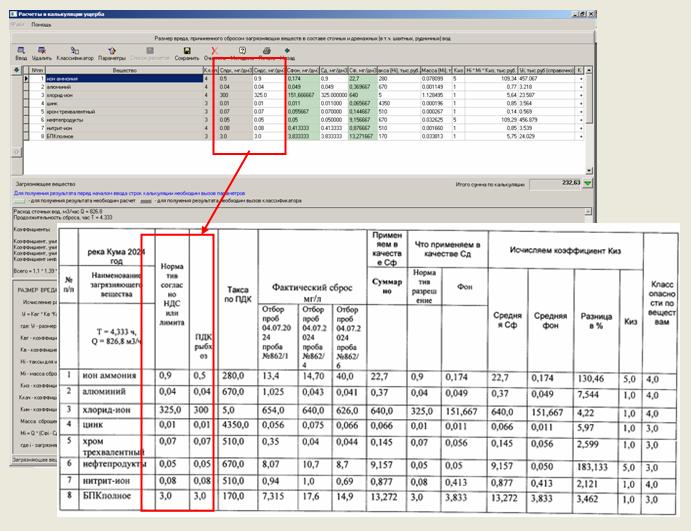
Task: Open the Помощь menu
Action: (x=42, y=24)
